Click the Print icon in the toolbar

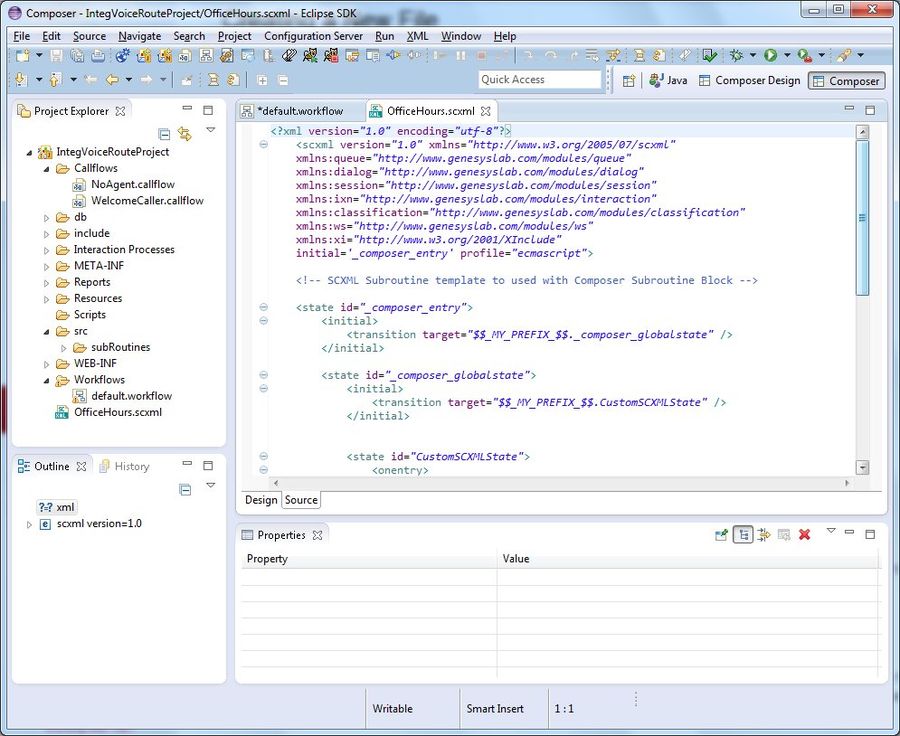[x=98, y=55]
